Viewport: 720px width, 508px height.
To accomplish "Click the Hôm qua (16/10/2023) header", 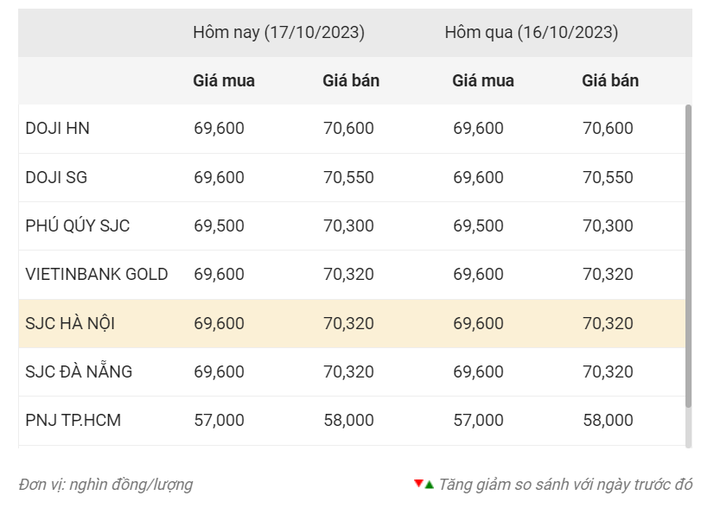I will click(531, 33).
